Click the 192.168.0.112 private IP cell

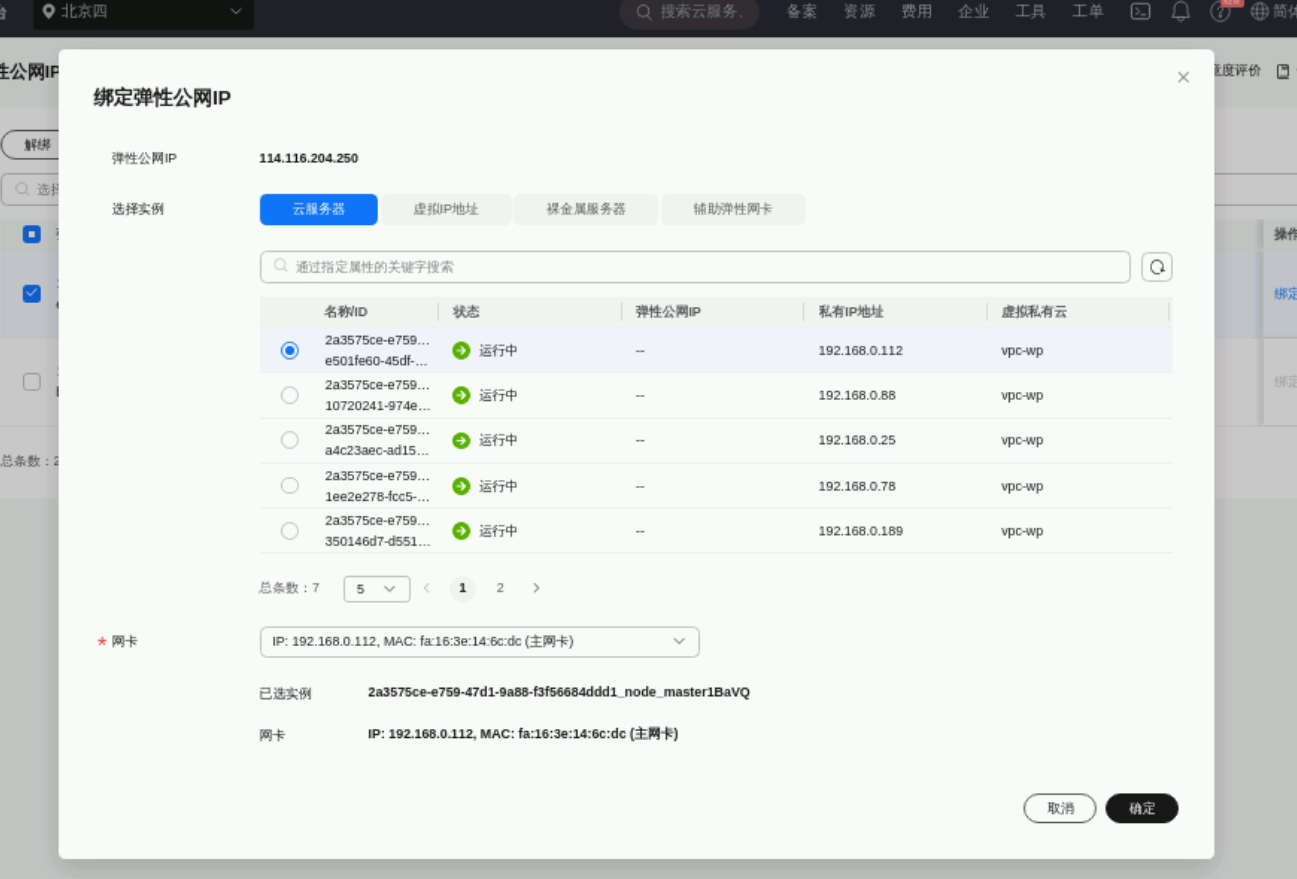tap(860, 351)
